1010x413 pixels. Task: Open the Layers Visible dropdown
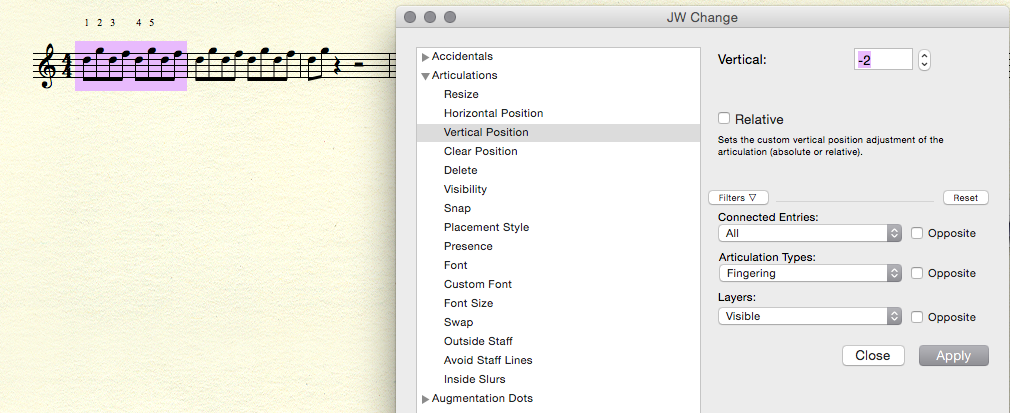(810, 316)
